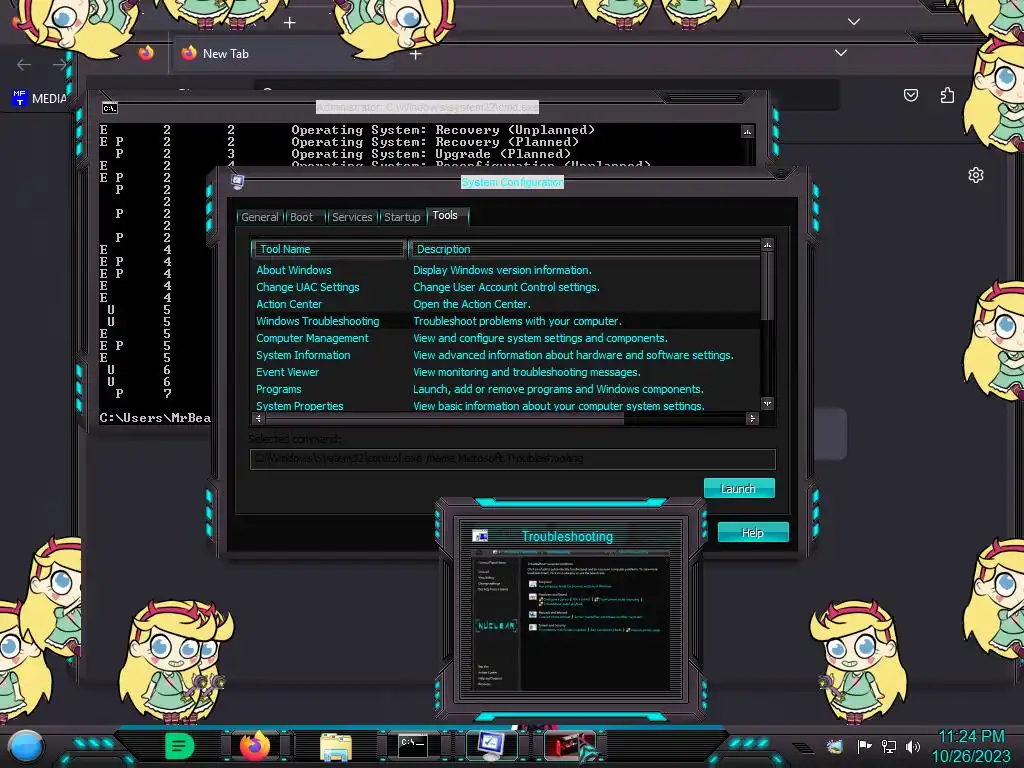Click 'Display Windows version information.' description
The width and height of the screenshot is (1024, 768).
click(x=502, y=270)
